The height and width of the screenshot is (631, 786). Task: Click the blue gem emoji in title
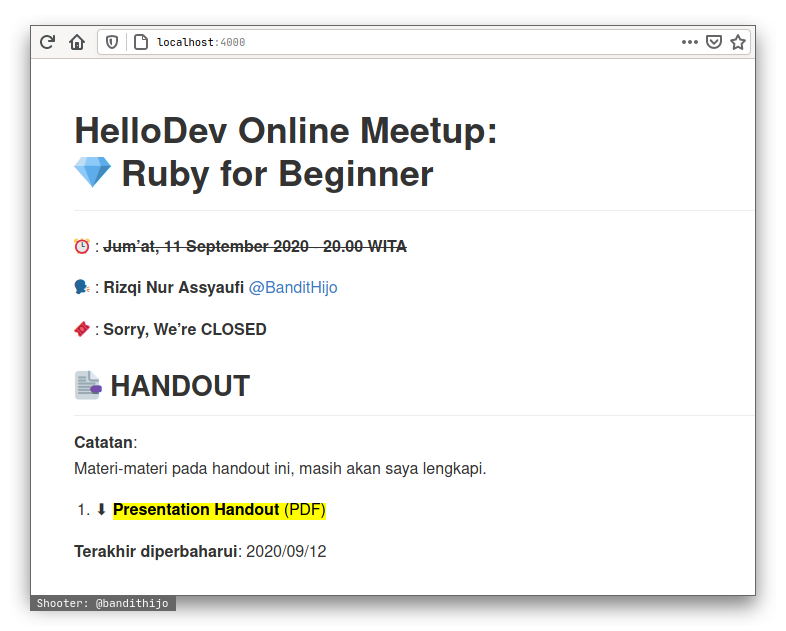pyautogui.click(x=93, y=173)
